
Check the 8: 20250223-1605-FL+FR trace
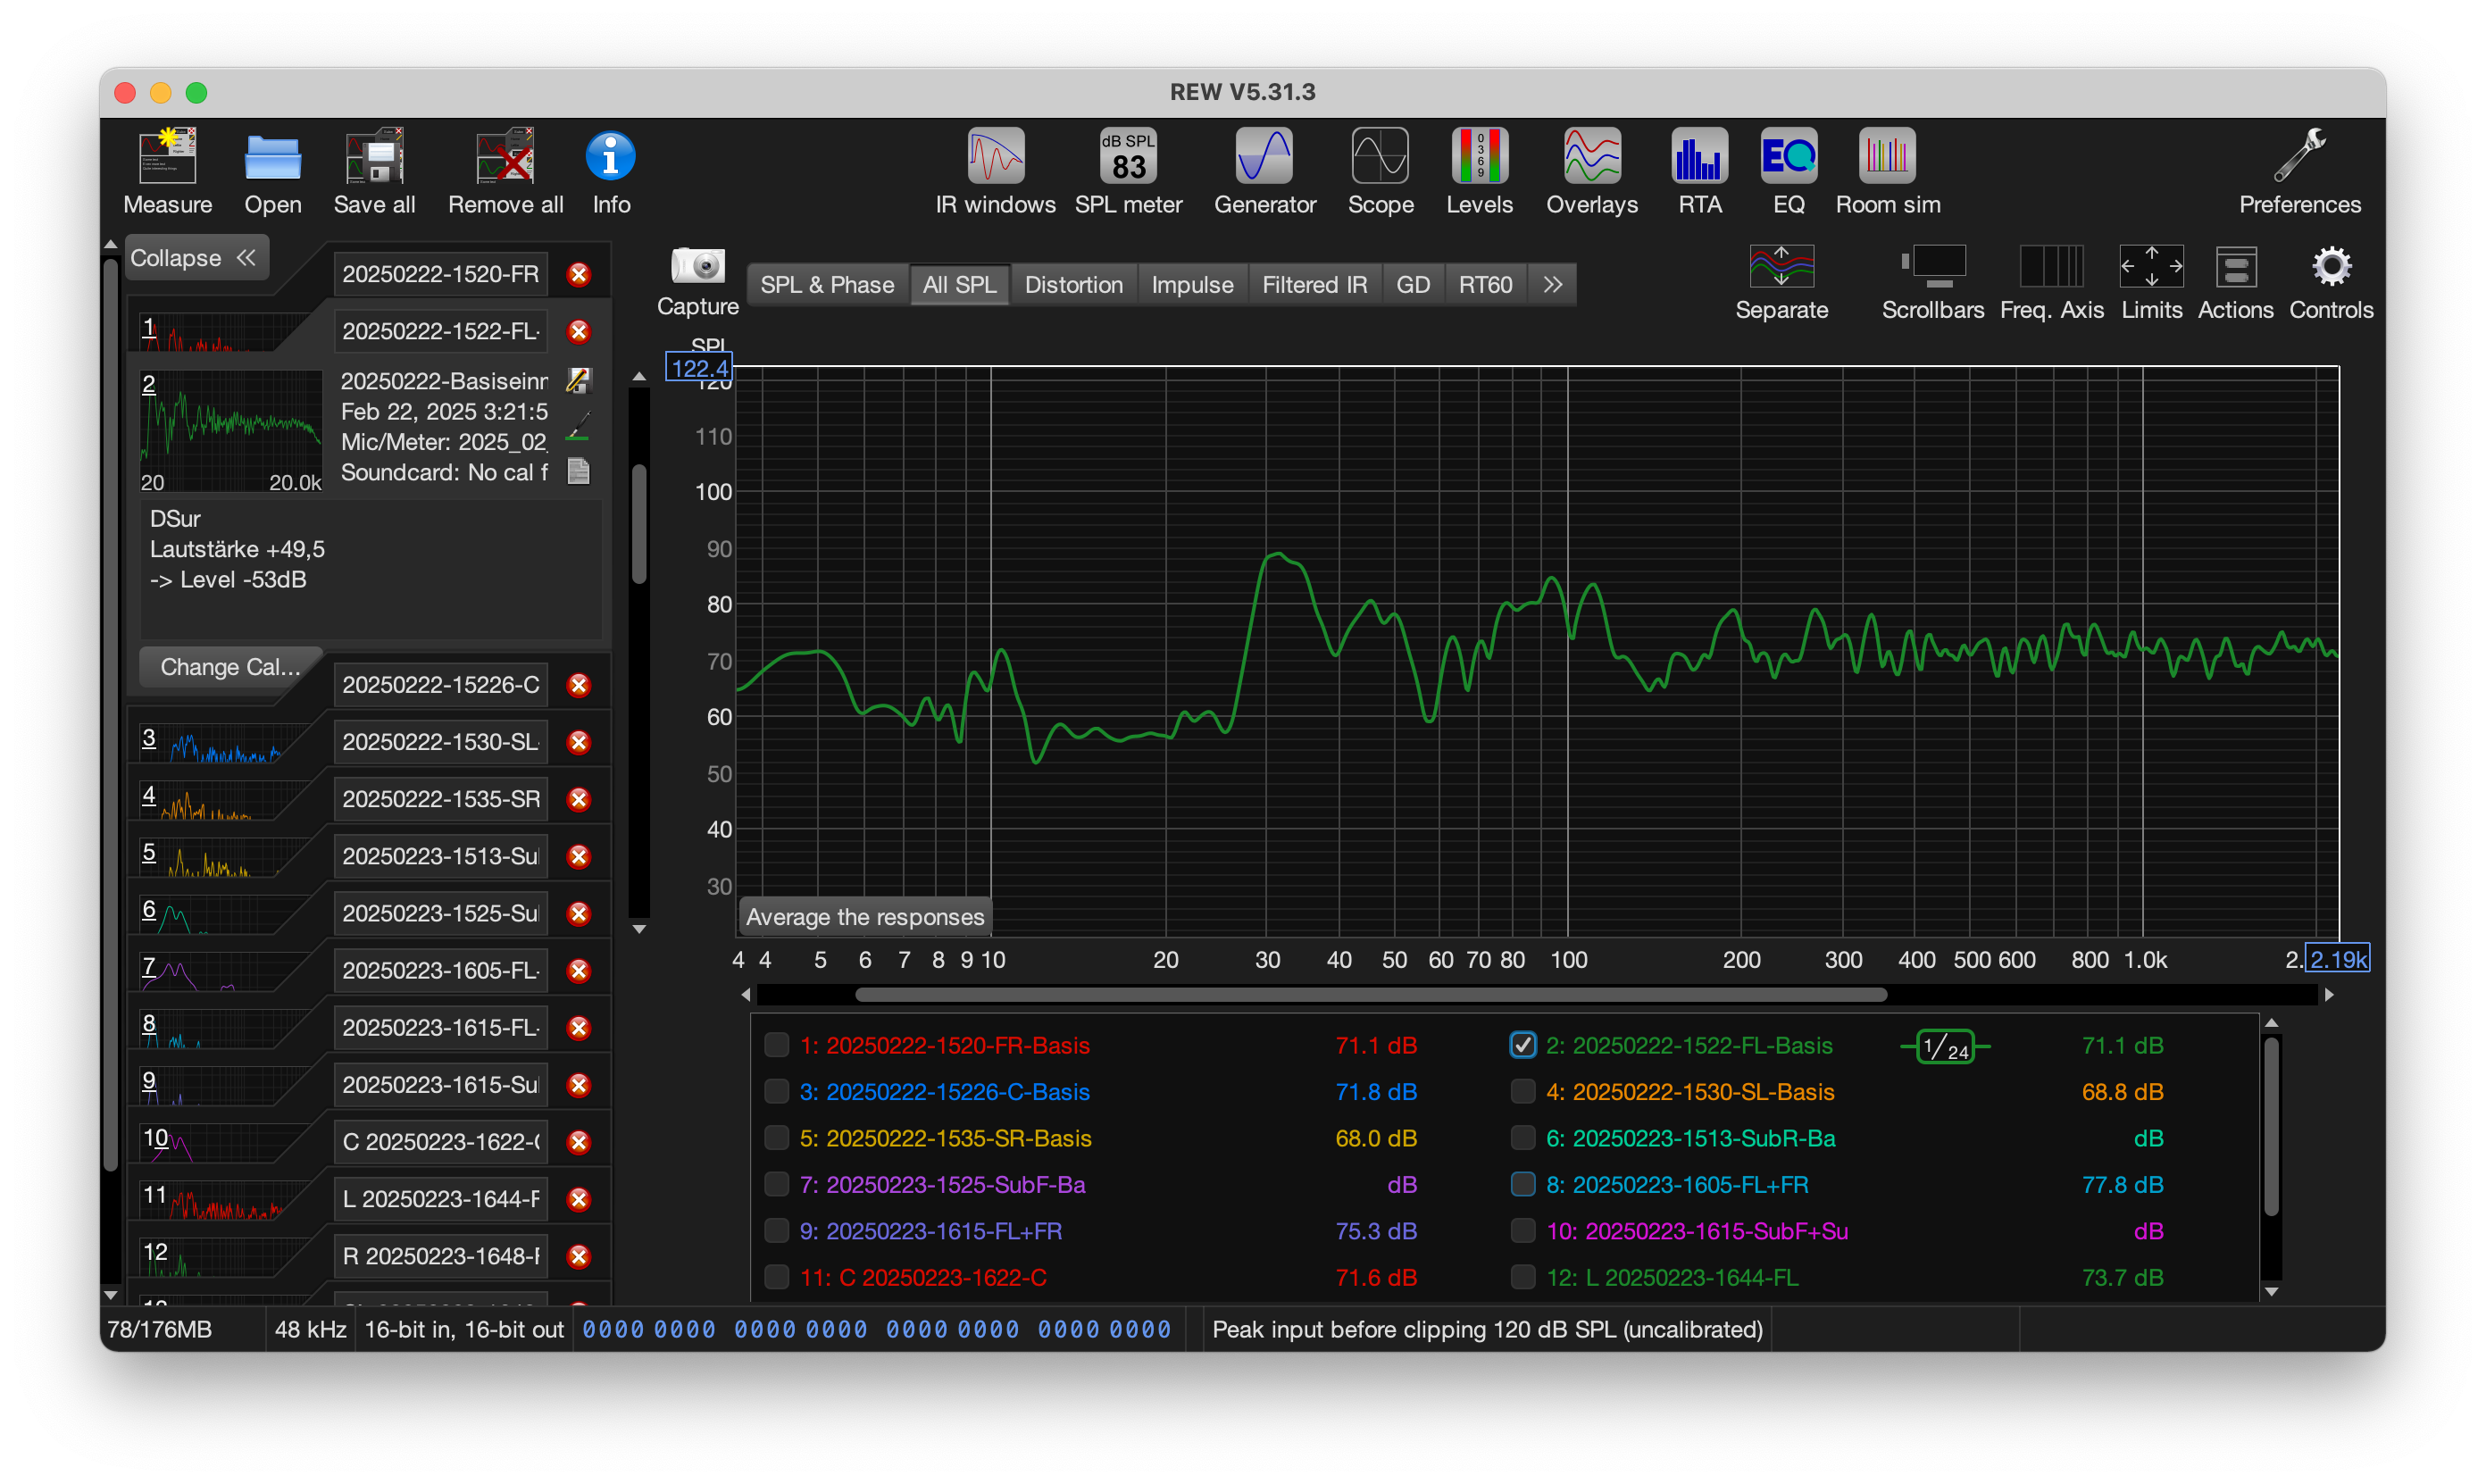tap(1522, 1184)
